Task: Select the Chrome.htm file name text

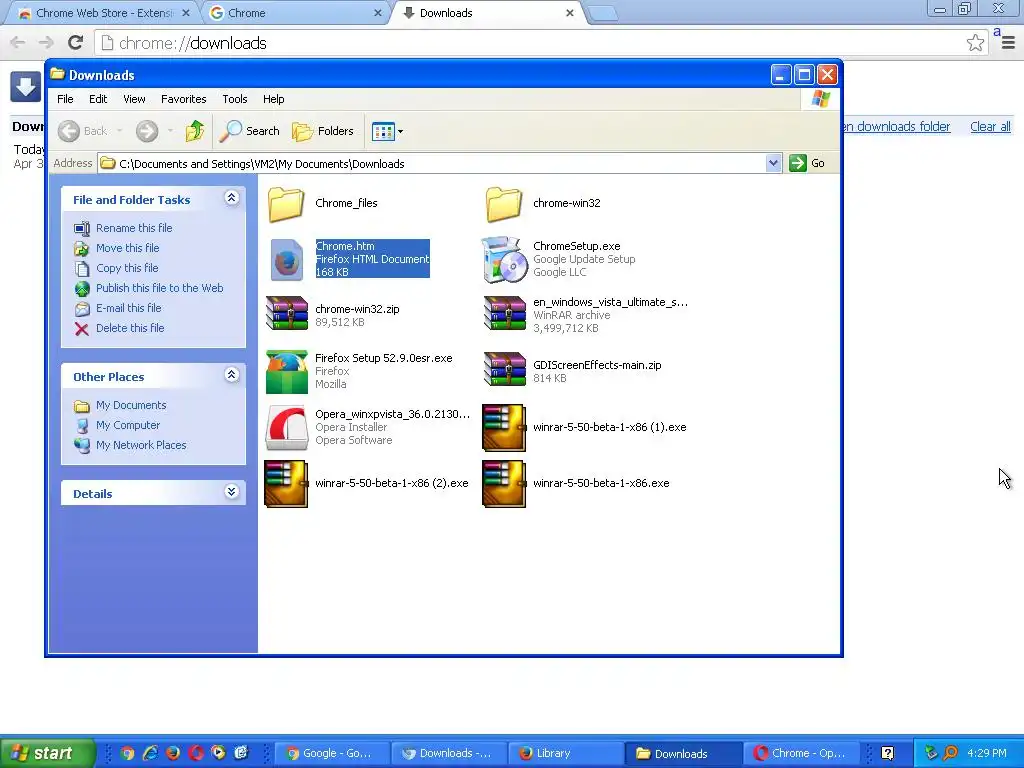Action: pos(345,246)
